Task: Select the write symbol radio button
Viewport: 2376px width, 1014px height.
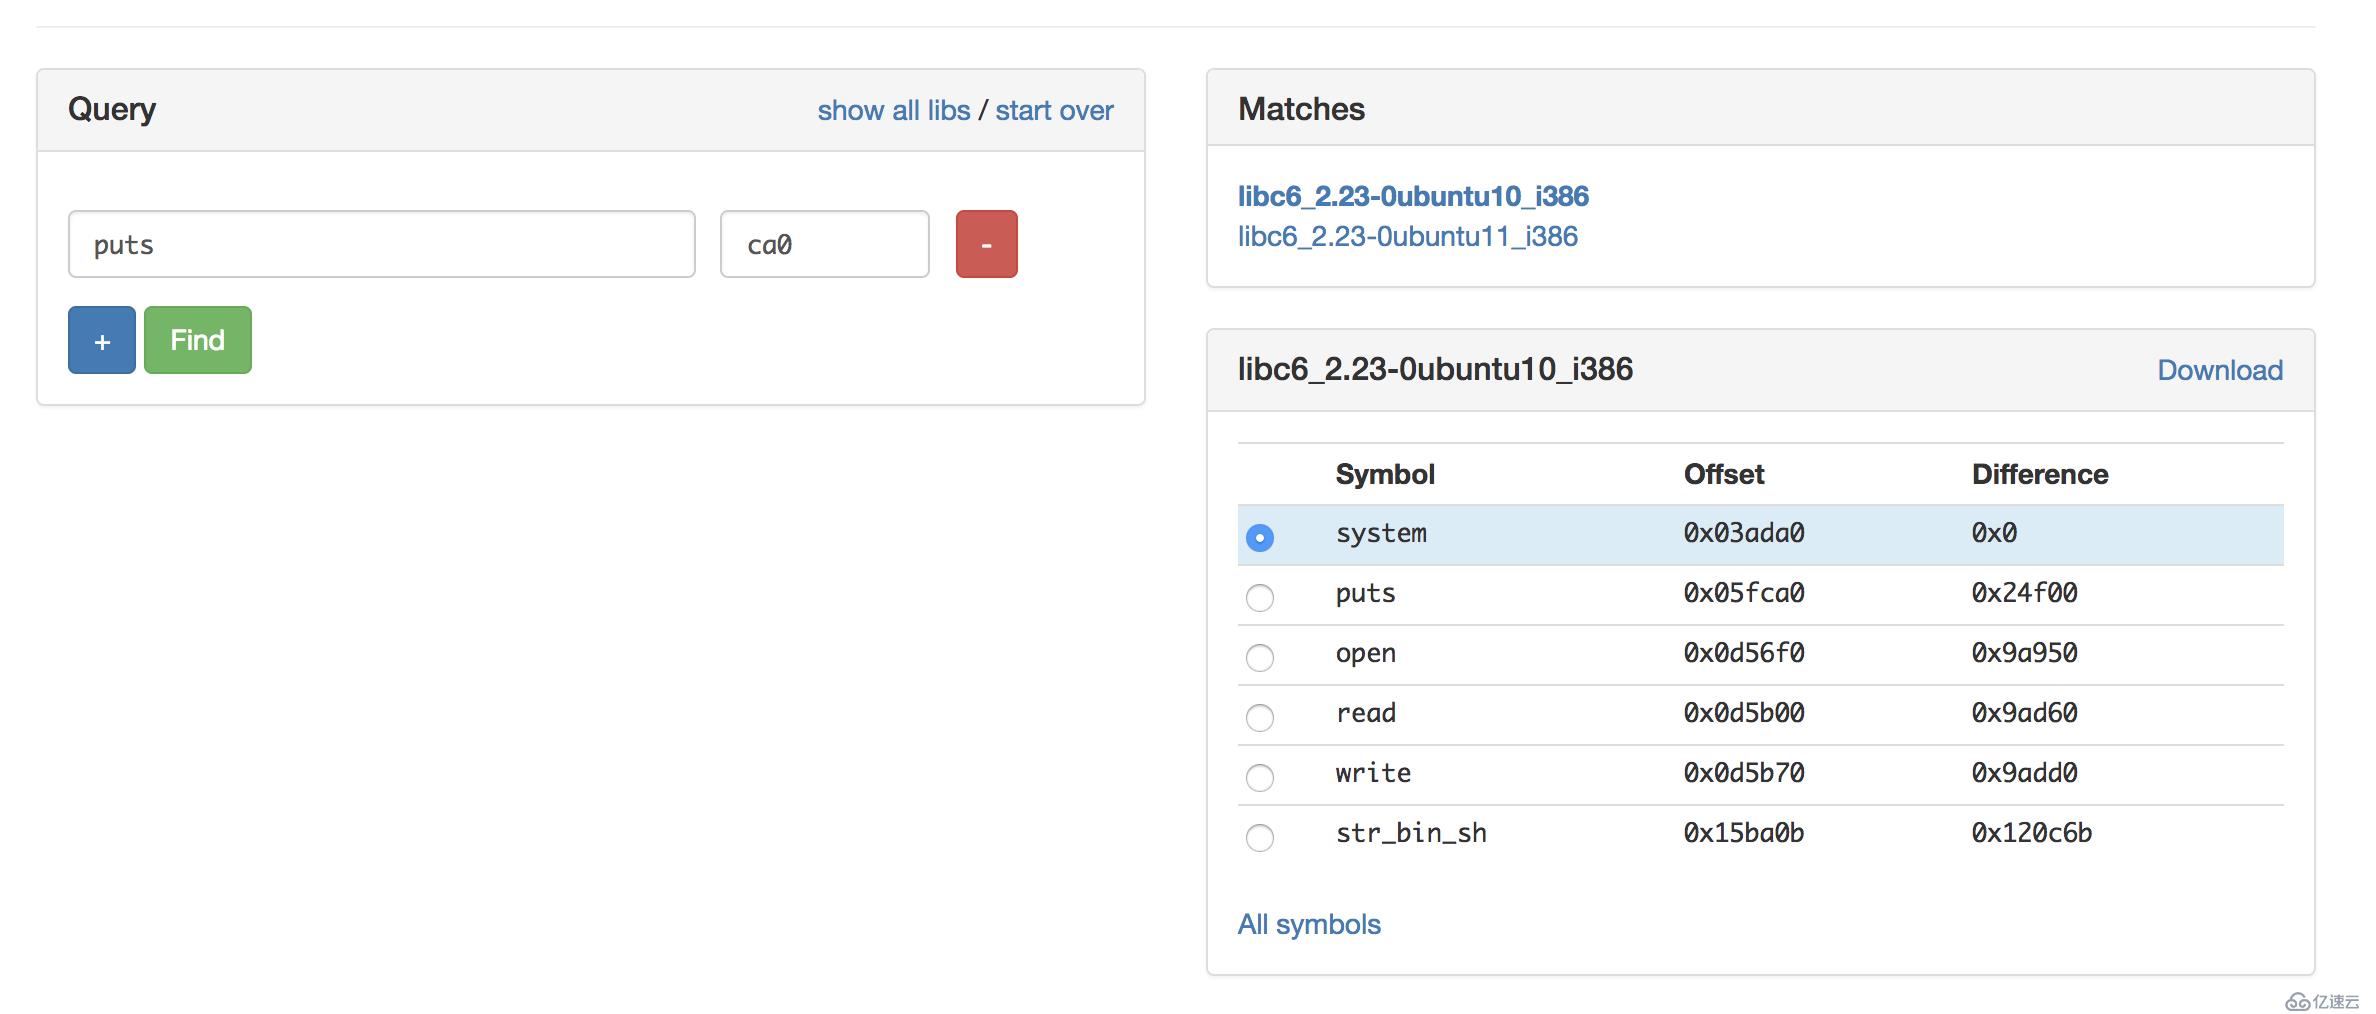Action: (x=1260, y=777)
